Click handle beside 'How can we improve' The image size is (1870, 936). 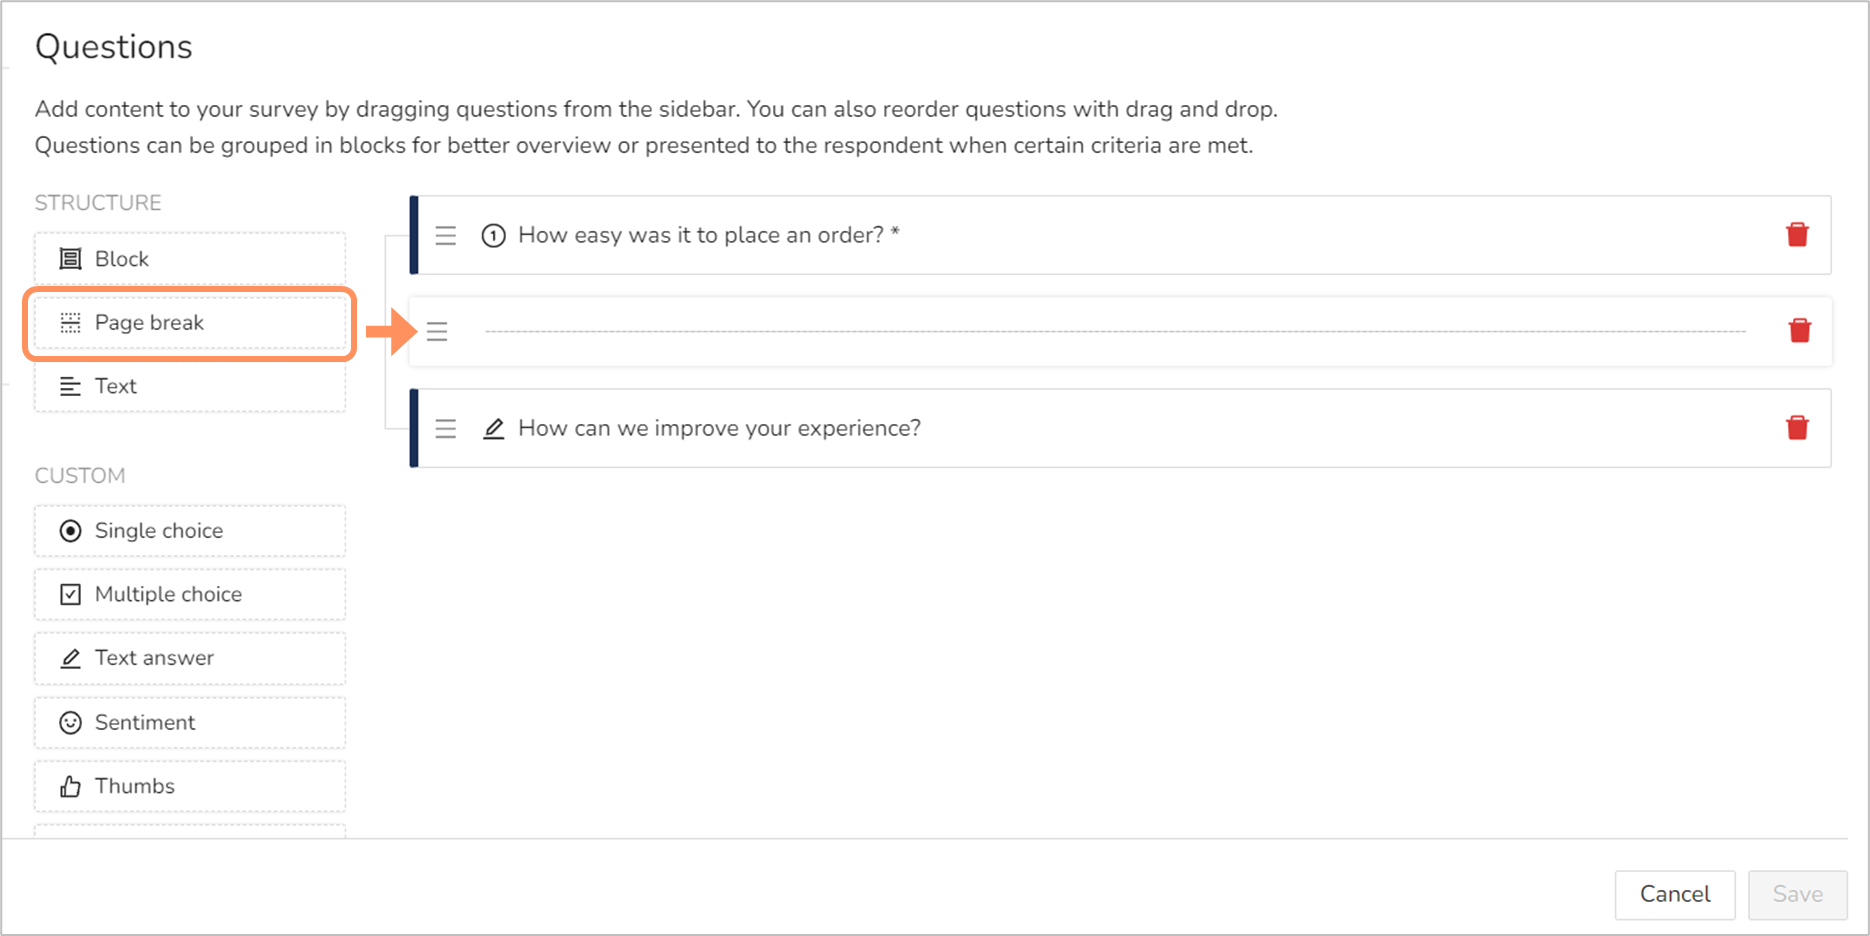(446, 429)
